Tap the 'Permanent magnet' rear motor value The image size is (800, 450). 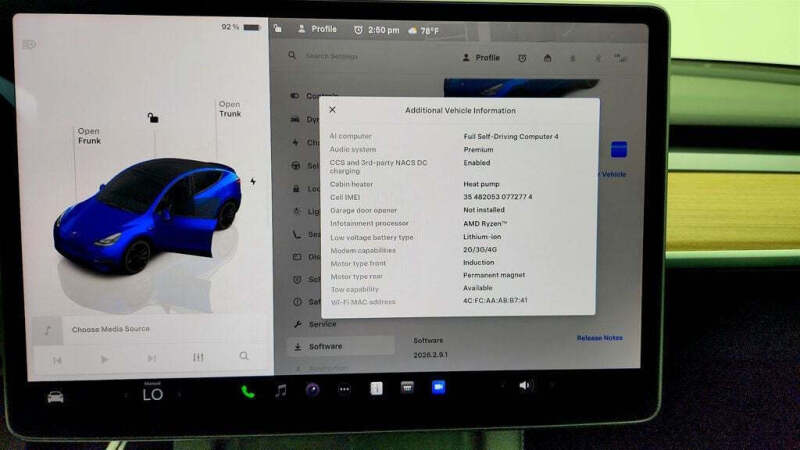point(494,275)
